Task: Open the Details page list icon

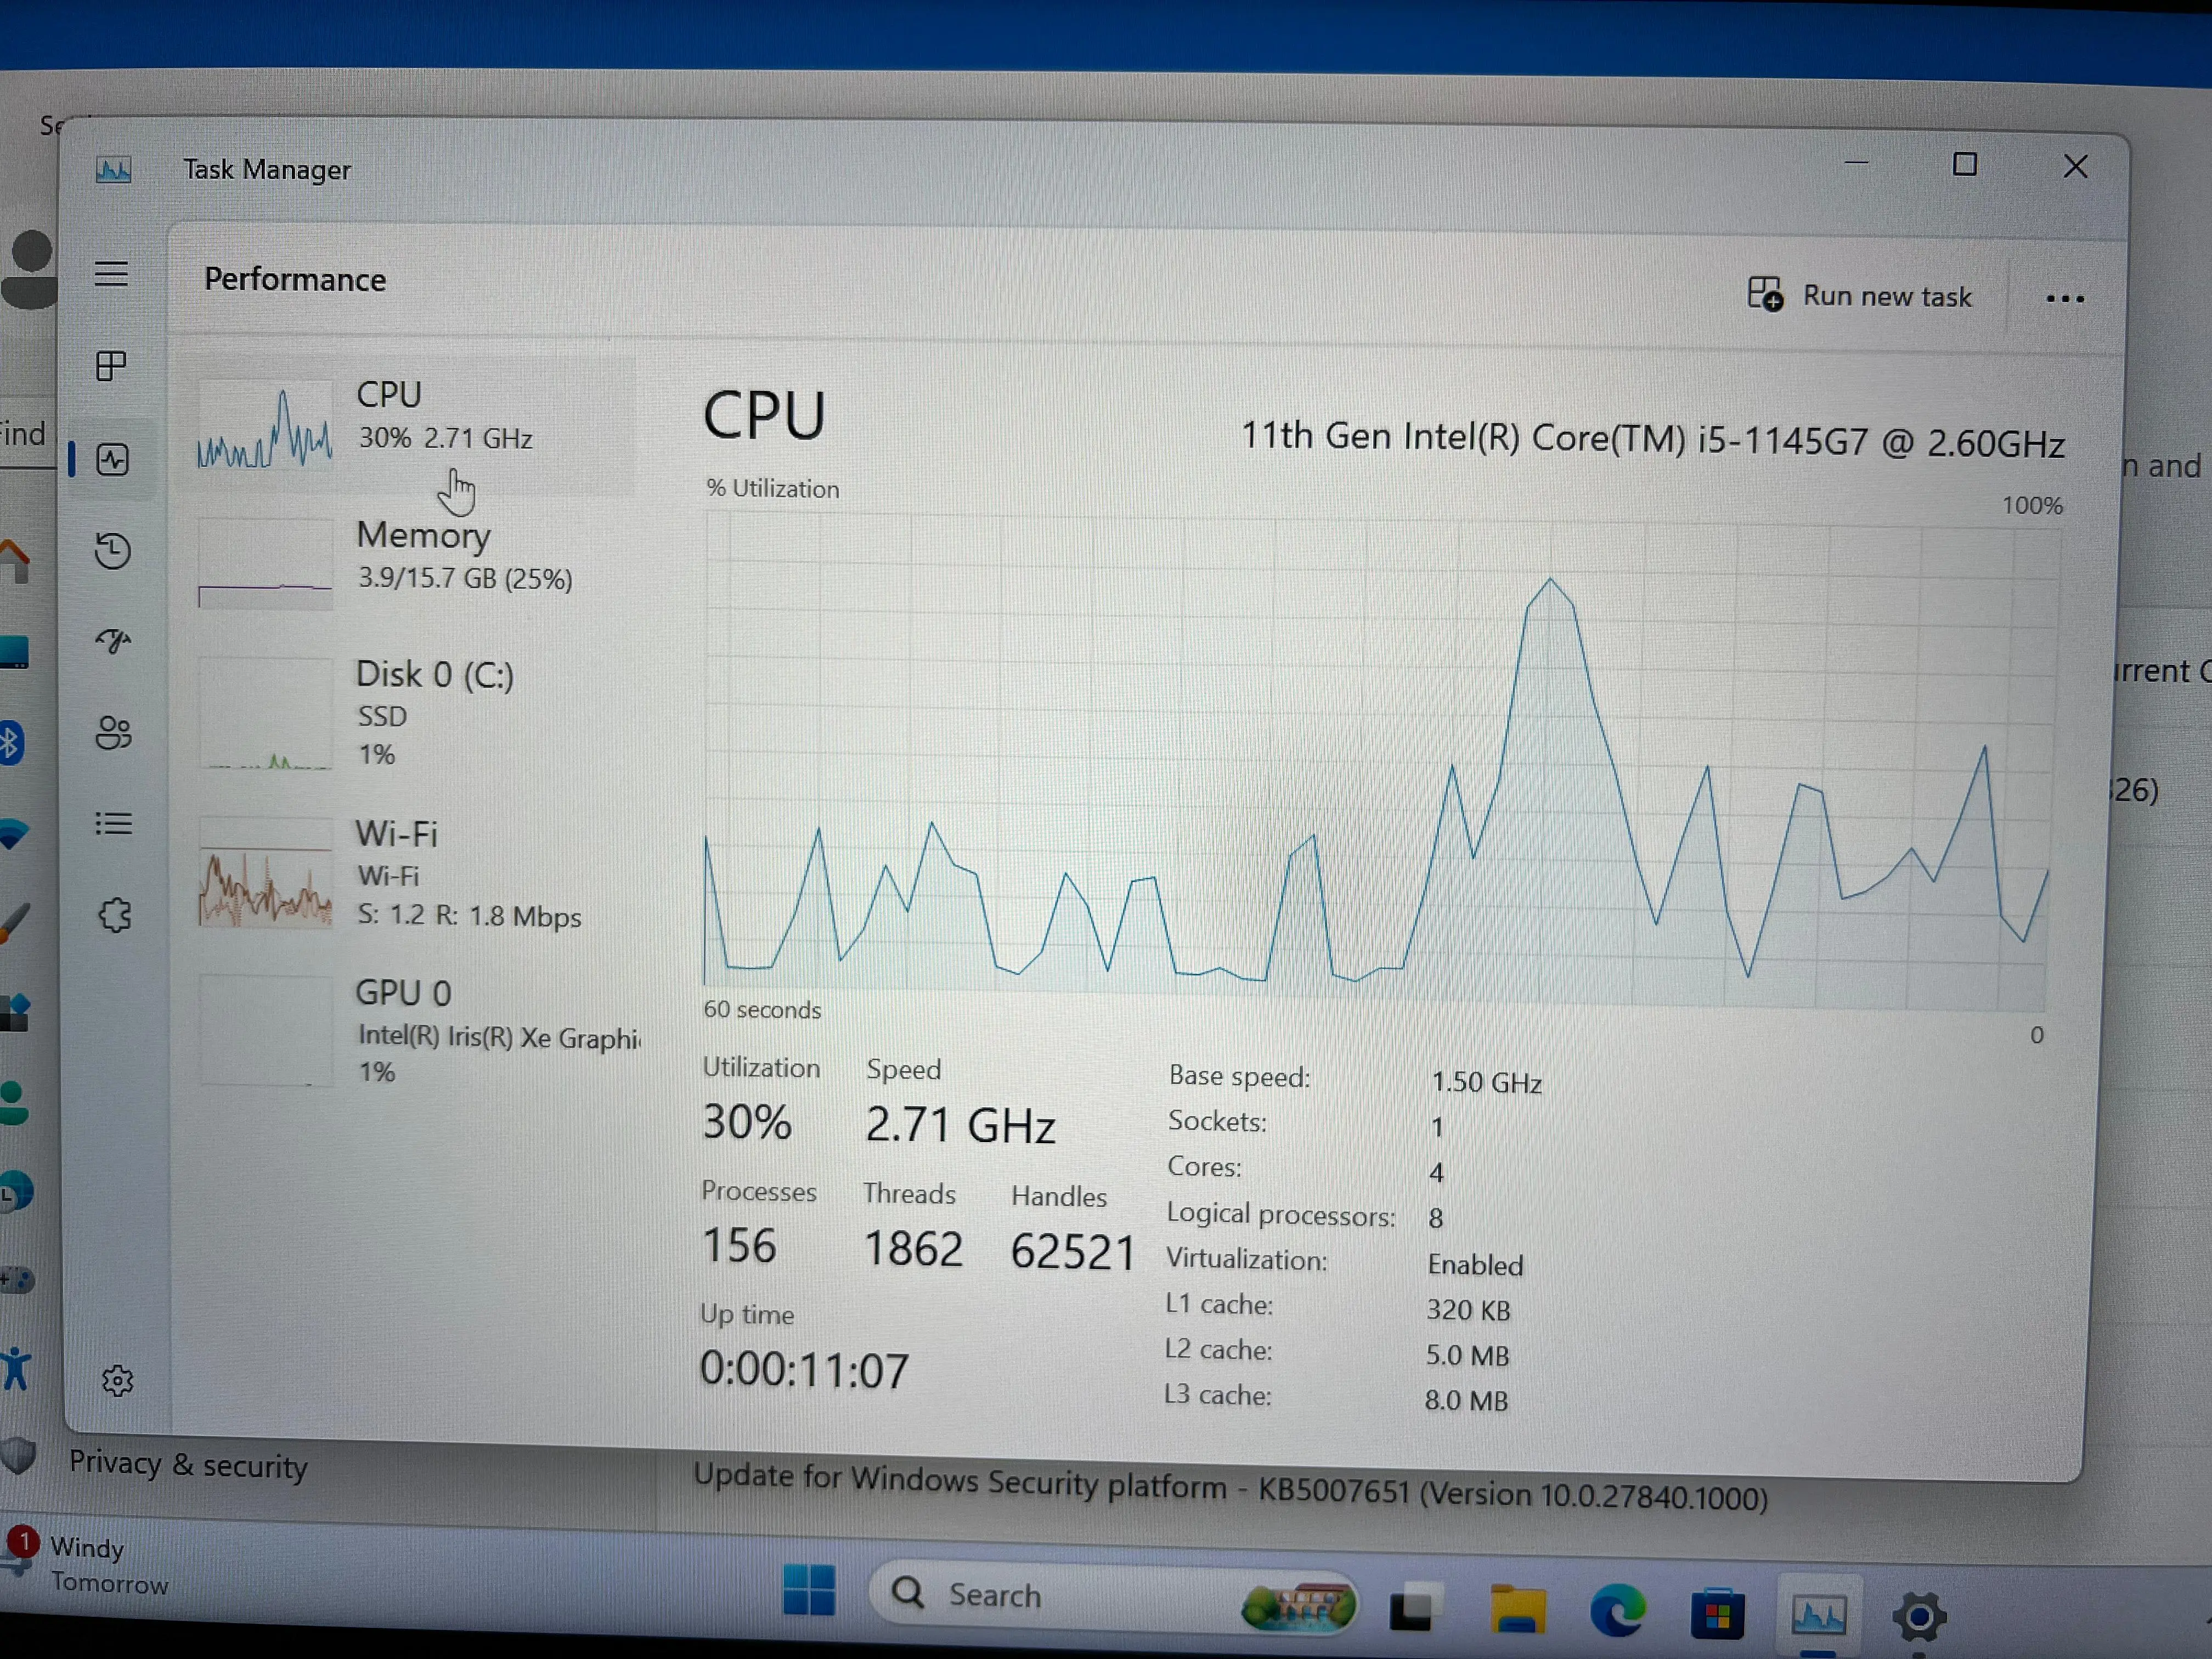Action: click(113, 823)
